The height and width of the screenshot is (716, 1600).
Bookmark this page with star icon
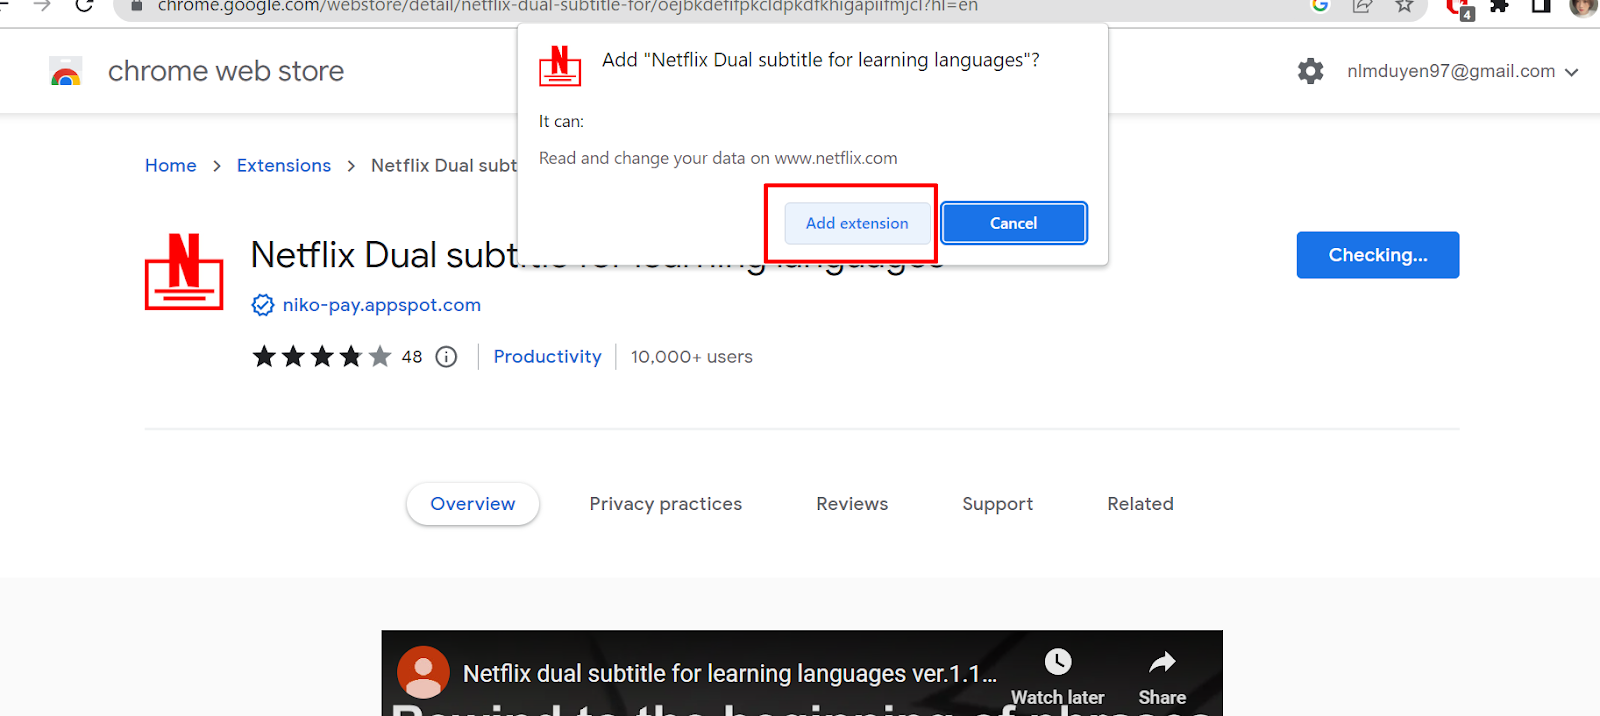click(x=1405, y=6)
